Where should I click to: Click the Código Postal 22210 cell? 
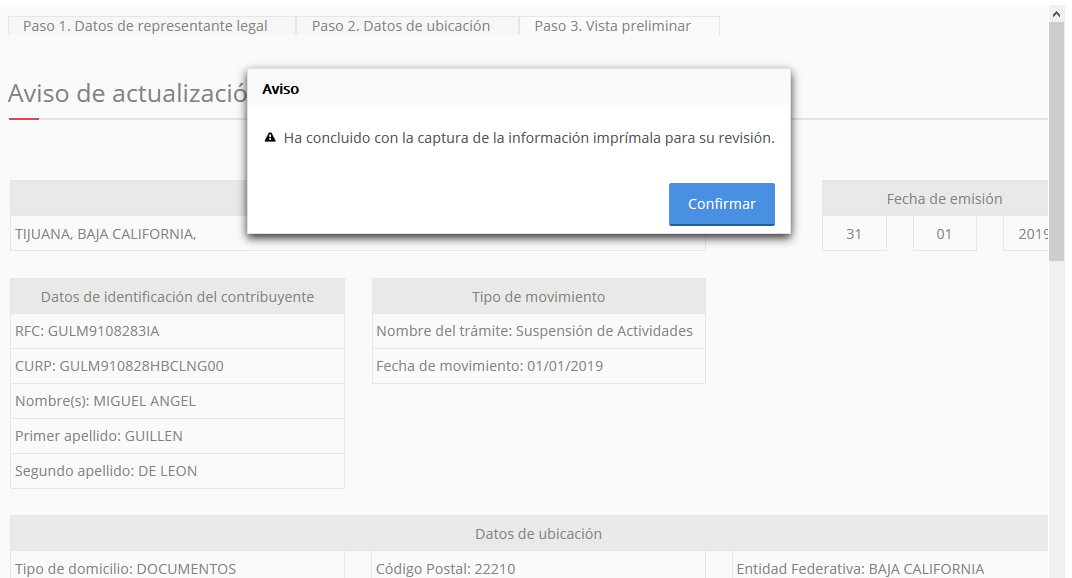pyautogui.click(x=538, y=568)
